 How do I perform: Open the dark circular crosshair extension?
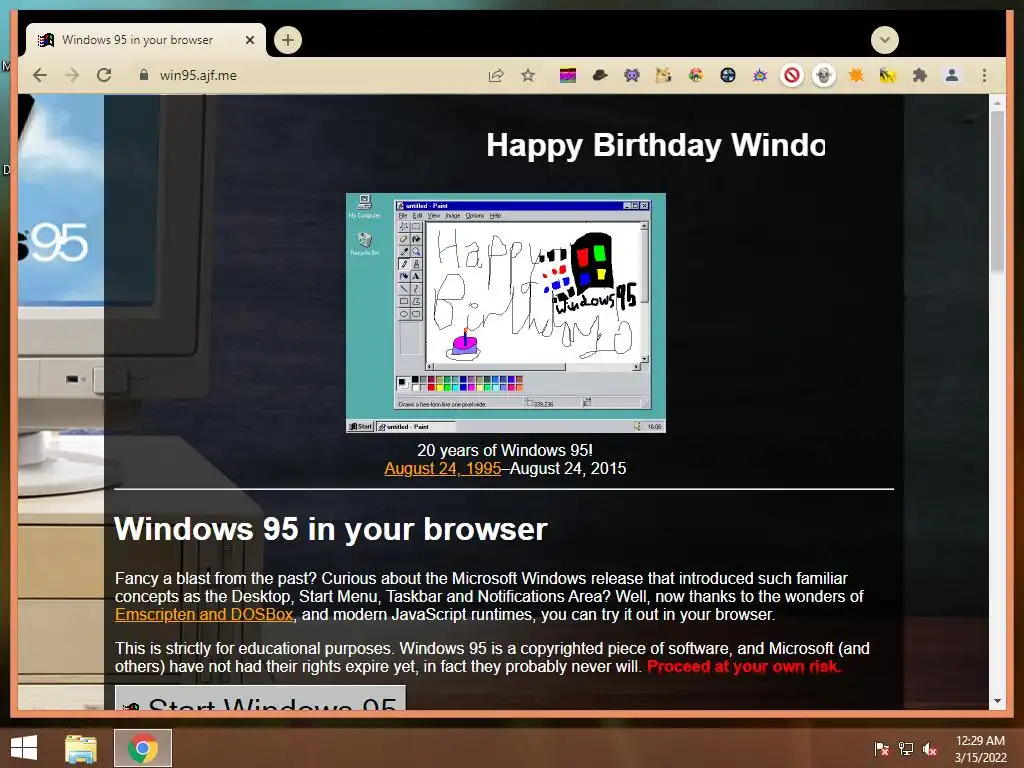pyautogui.click(x=728, y=76)
